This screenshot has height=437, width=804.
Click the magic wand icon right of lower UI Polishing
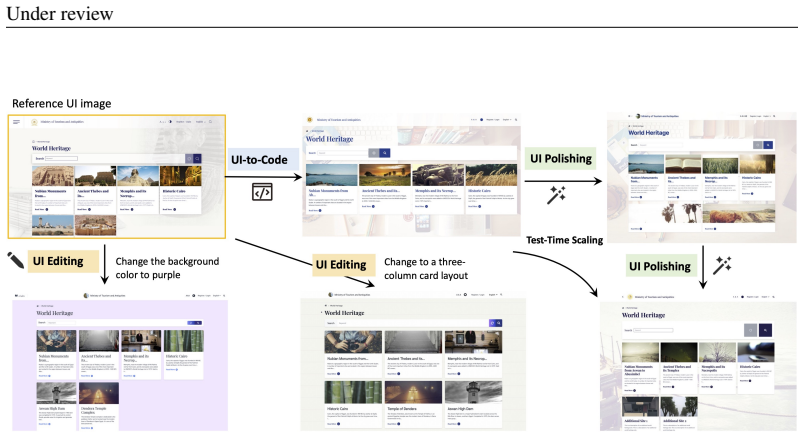(722, 265)
